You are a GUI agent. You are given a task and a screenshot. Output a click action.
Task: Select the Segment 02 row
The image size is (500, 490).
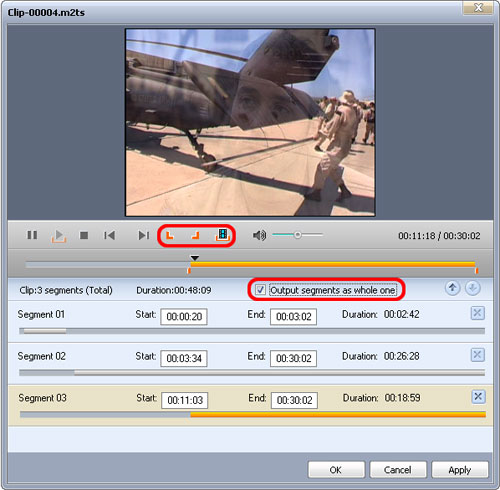point(250,363)
